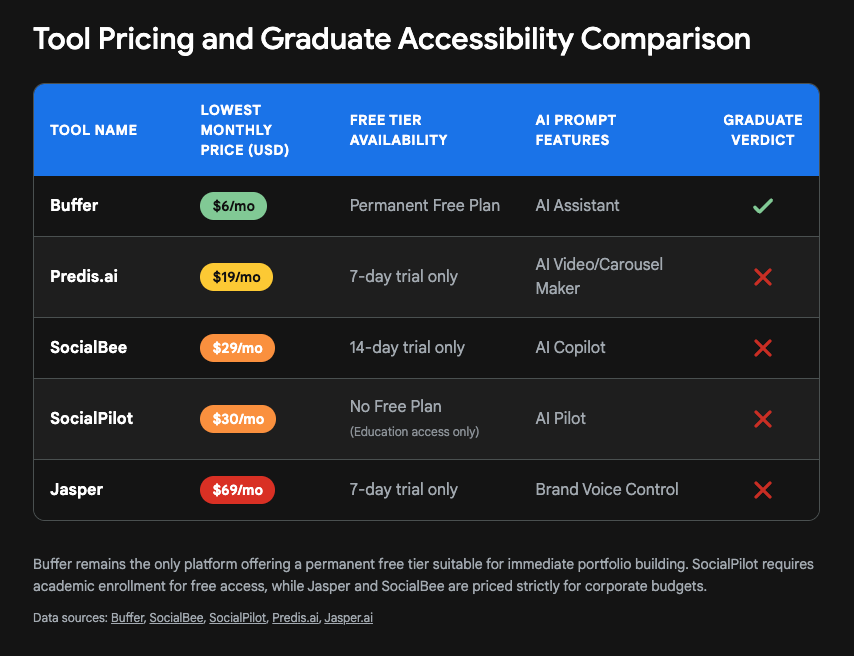Click the green checkmark for Buffer
This screenshot has height=656, width=854.
(x=763, y=206)
